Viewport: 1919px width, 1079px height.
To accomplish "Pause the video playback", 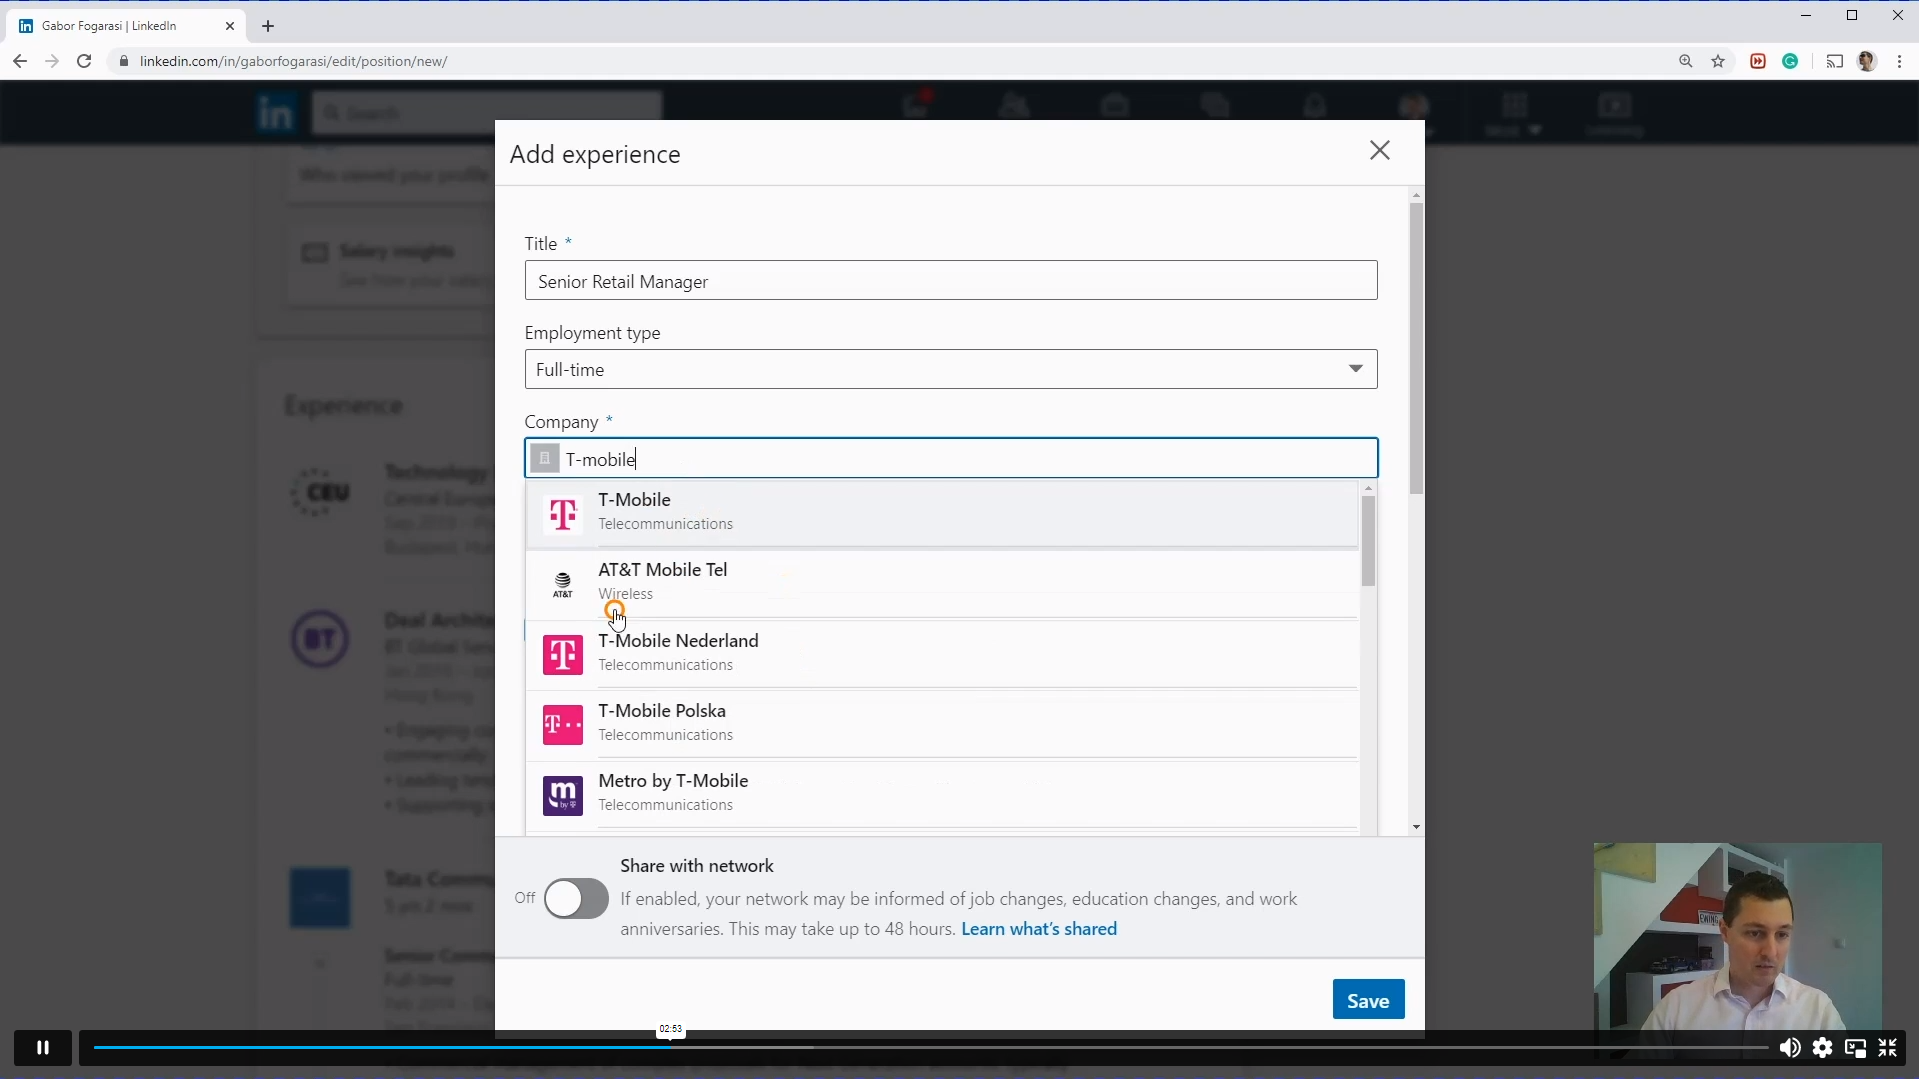I will (43, 1047).
